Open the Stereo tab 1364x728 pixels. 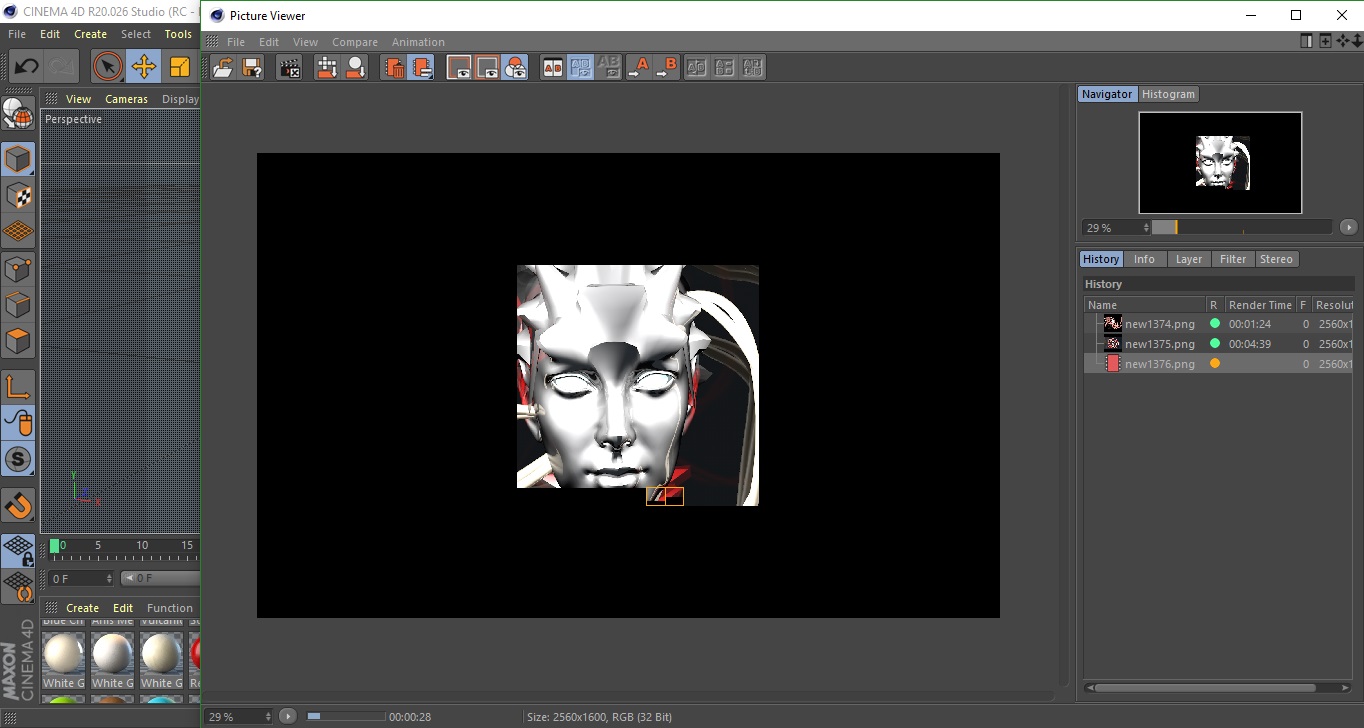pyautogui.click(x=1276, y=259)
